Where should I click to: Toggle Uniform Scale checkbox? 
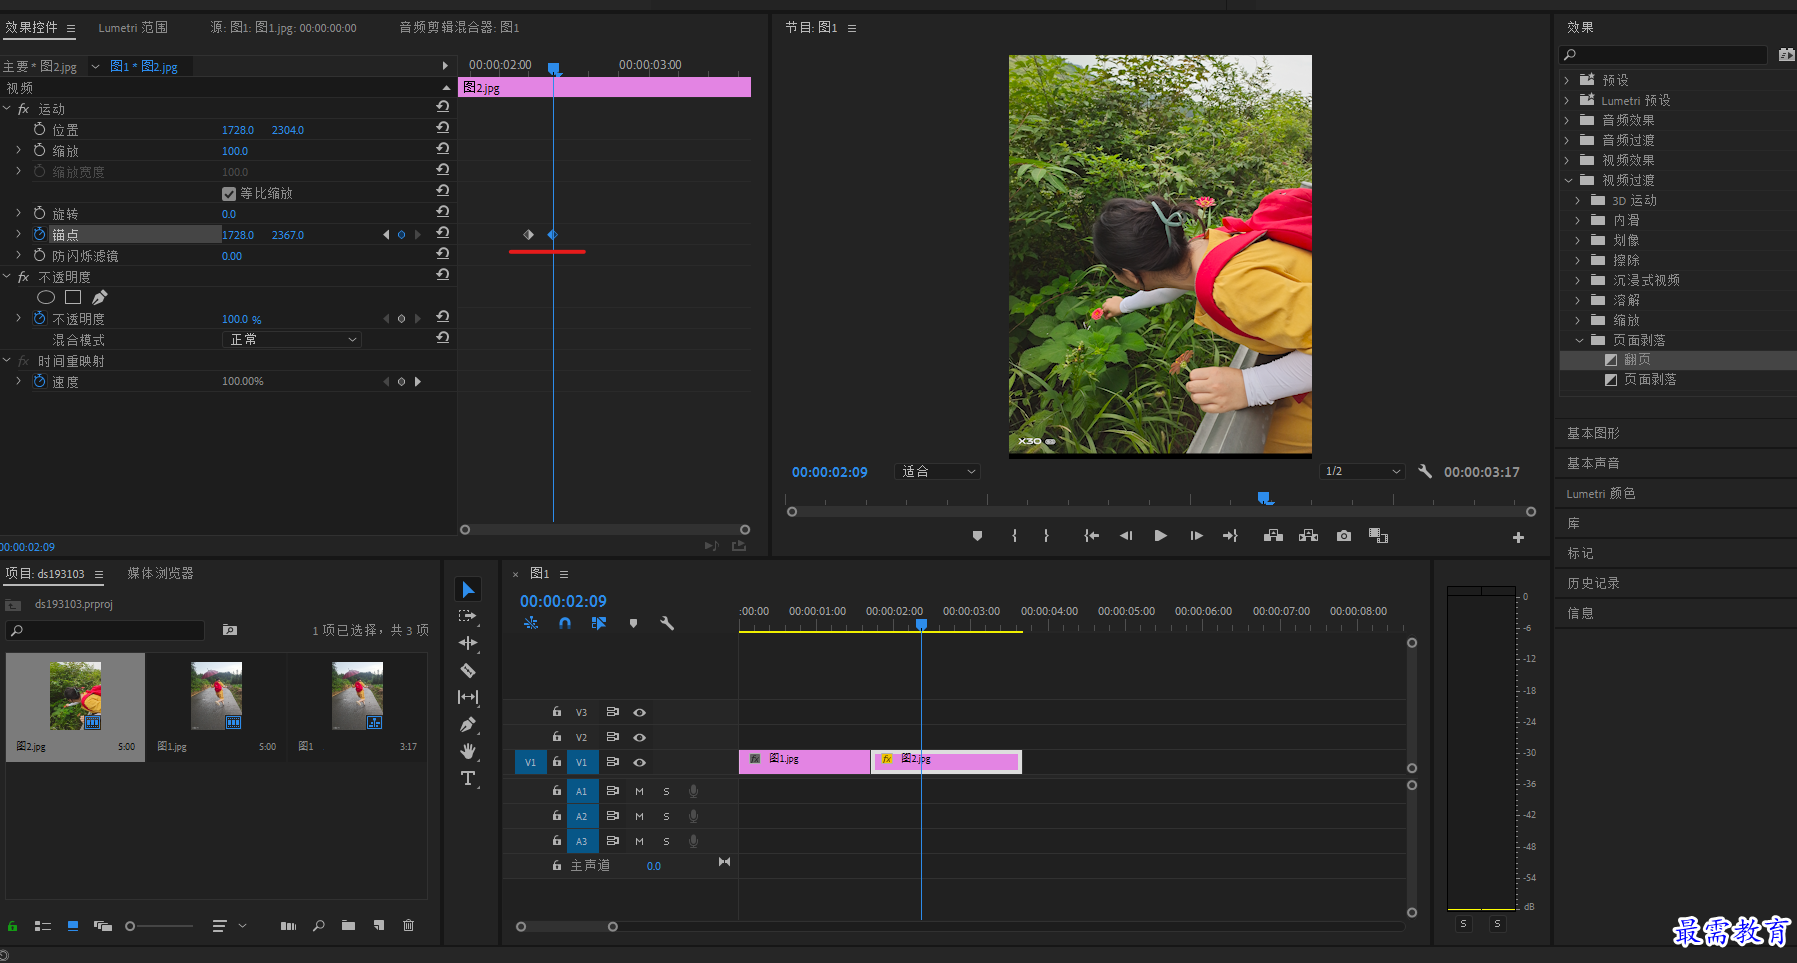[x=229, y=193]
